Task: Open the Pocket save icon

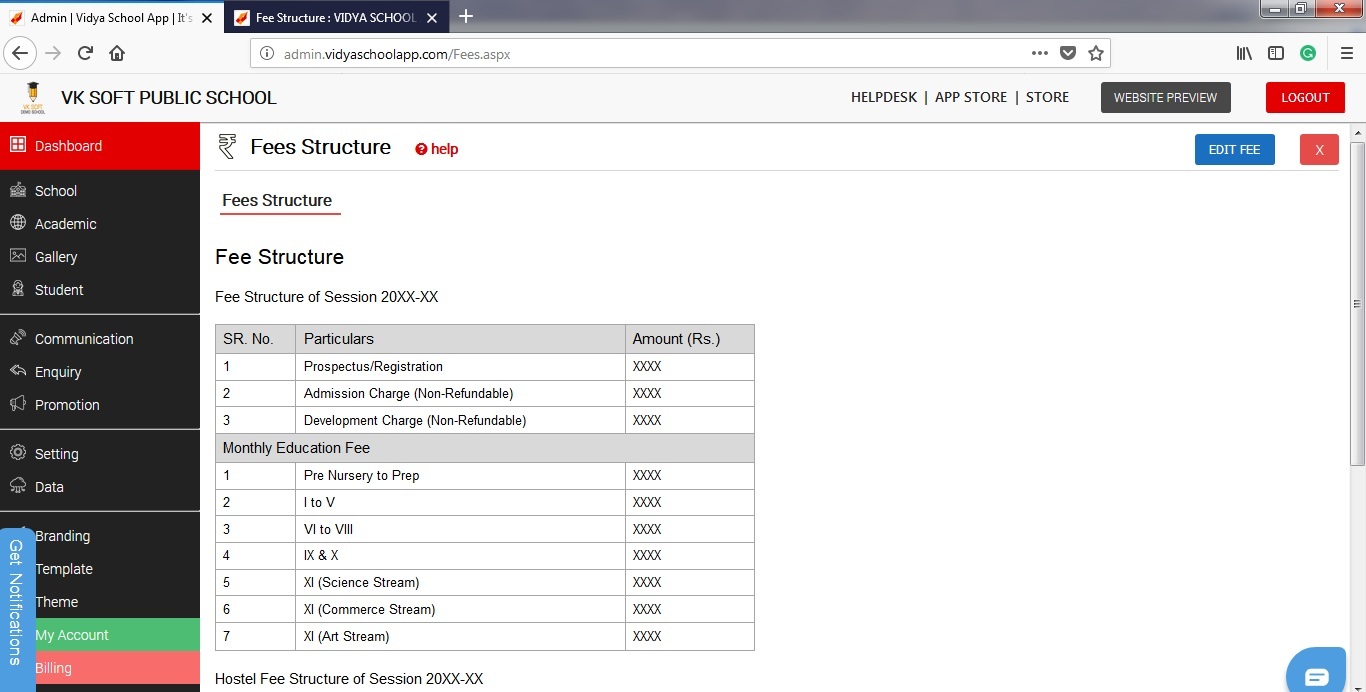Action: (x=1068, y=53)
